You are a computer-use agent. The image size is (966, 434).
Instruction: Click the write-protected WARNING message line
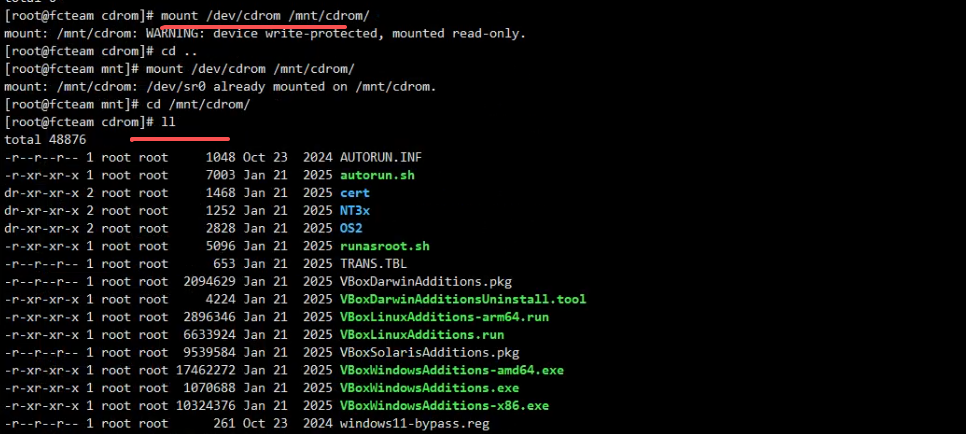point(265,33)
